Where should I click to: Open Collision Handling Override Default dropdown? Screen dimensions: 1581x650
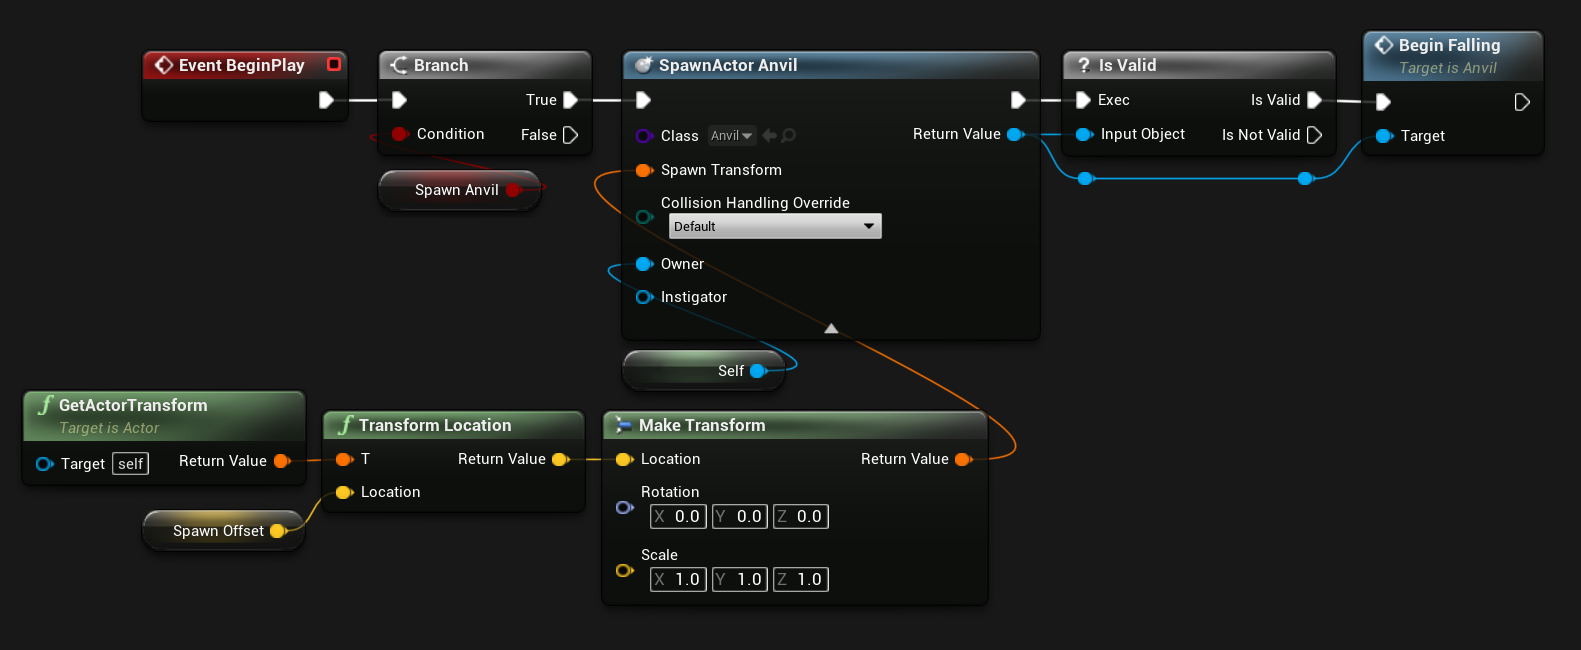tap(775, 227)
